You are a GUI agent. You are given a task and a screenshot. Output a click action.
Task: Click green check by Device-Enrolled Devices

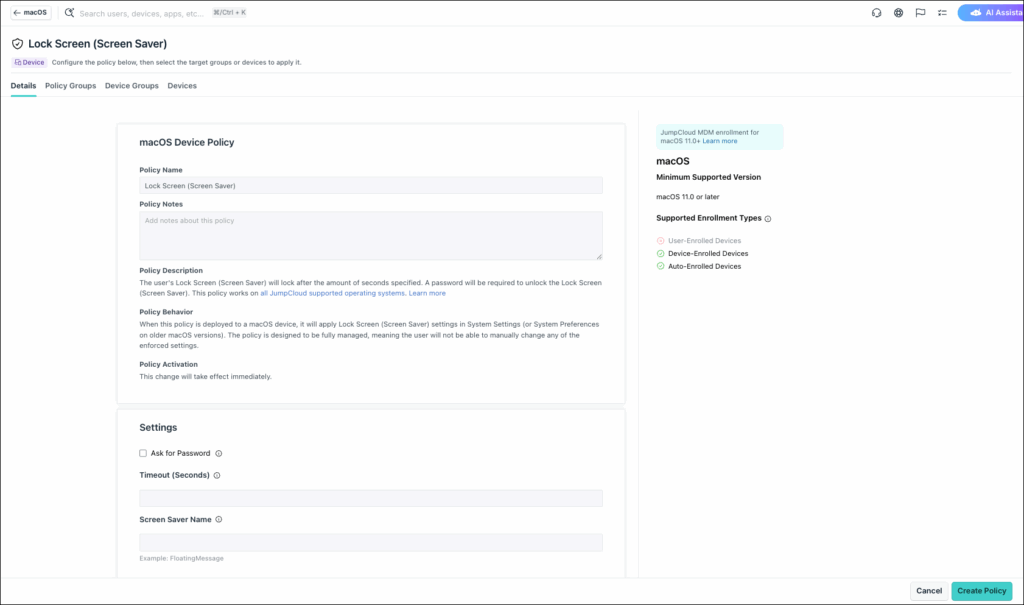tap(660, 253)
